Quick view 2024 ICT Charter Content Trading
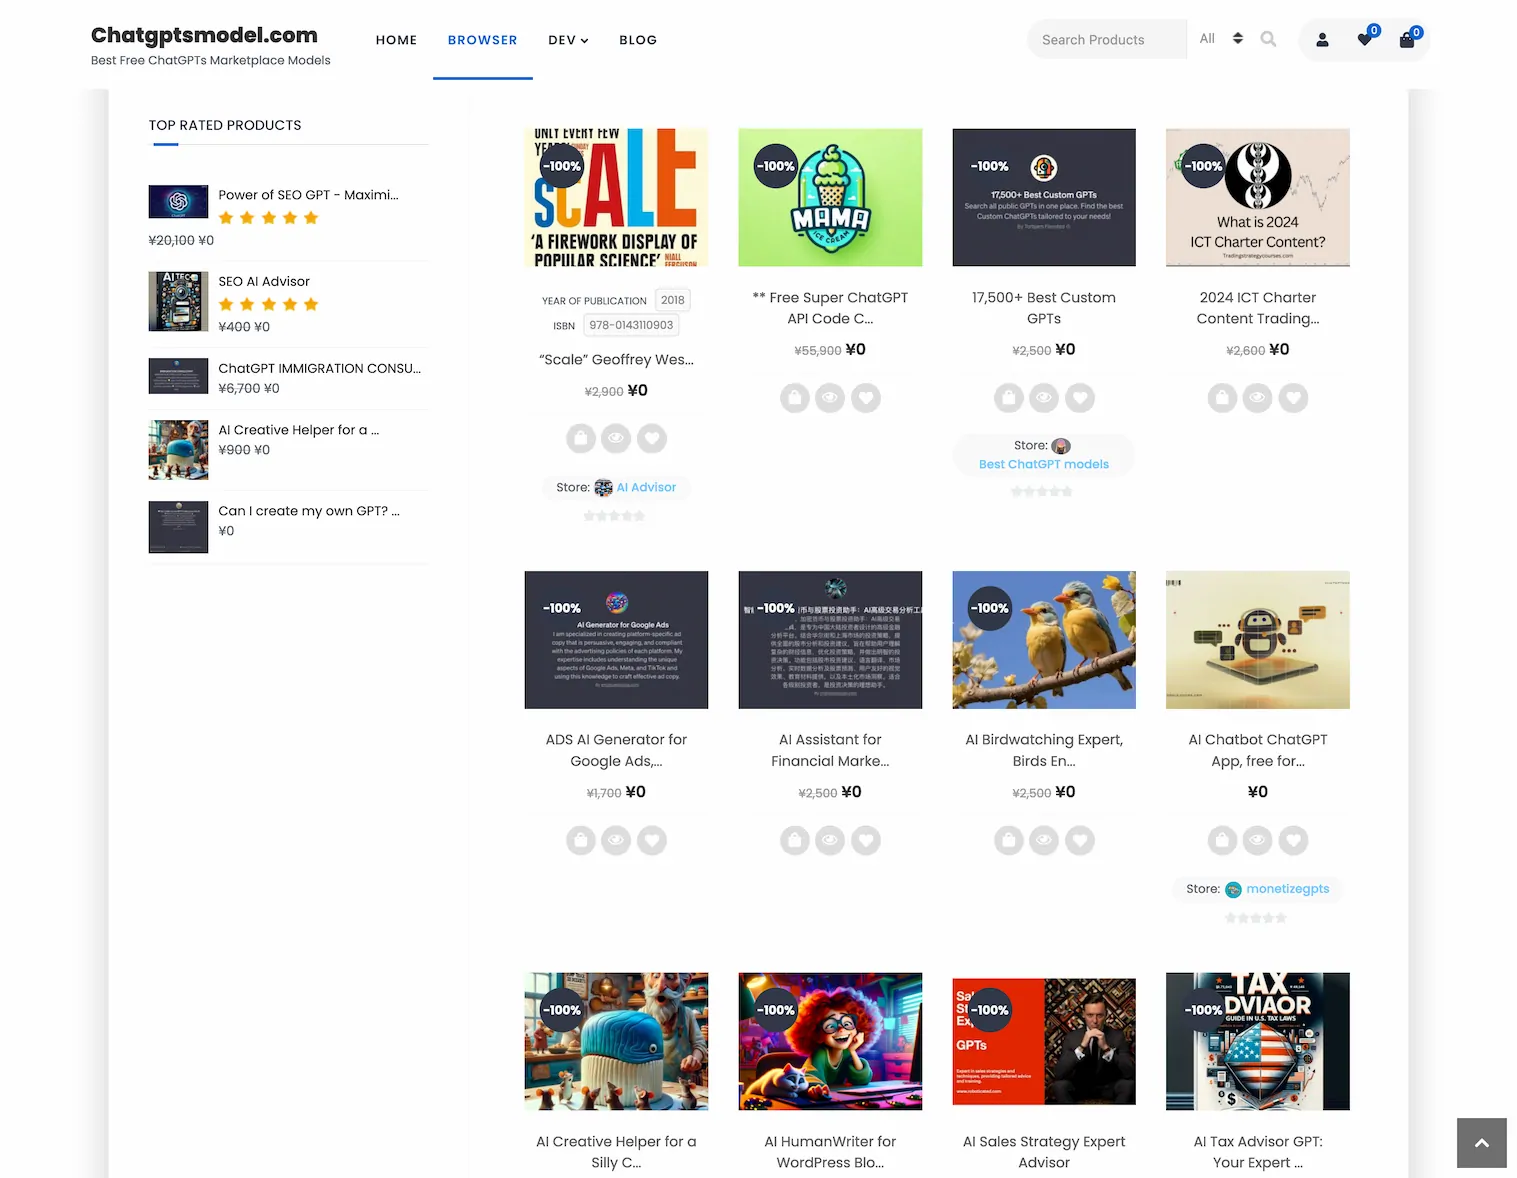 pyautogui.click(x=1258, y=398)
